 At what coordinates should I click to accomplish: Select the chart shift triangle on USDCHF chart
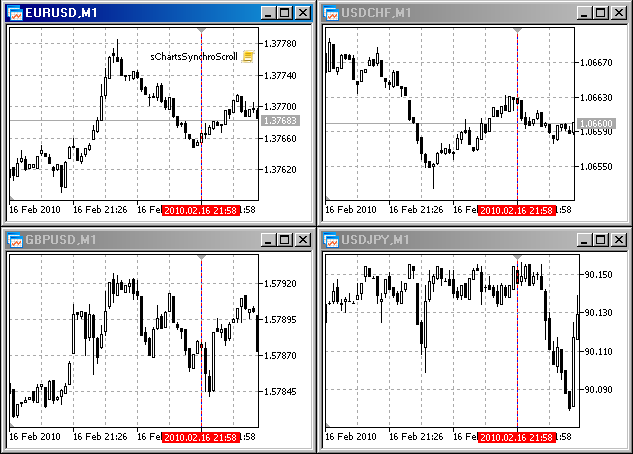[x=518, y=31]
